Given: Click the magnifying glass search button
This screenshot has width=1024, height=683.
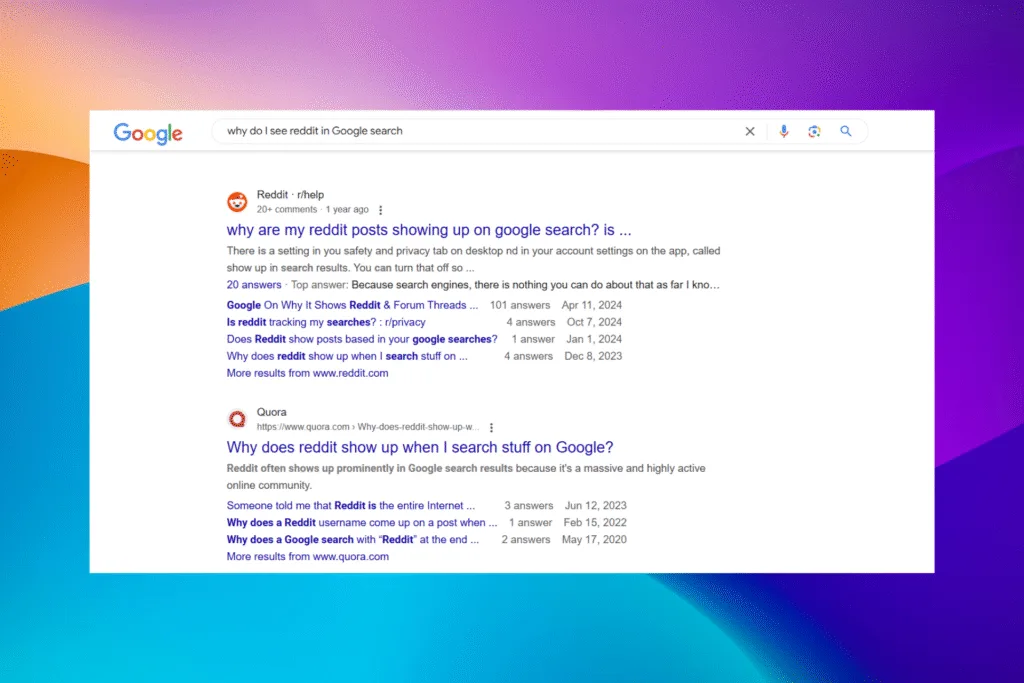Looking at the screenshot, I should (846, 131).
